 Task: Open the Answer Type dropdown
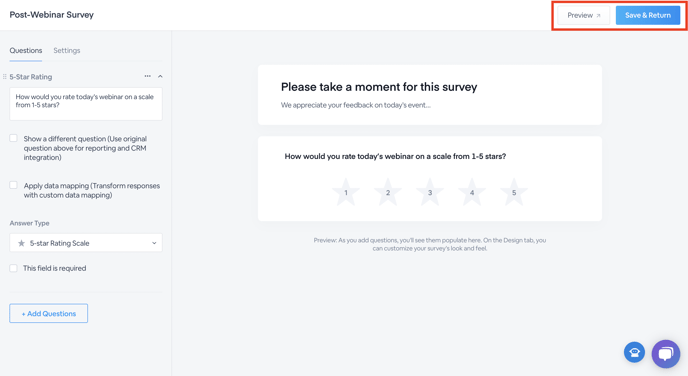point(86,243)
